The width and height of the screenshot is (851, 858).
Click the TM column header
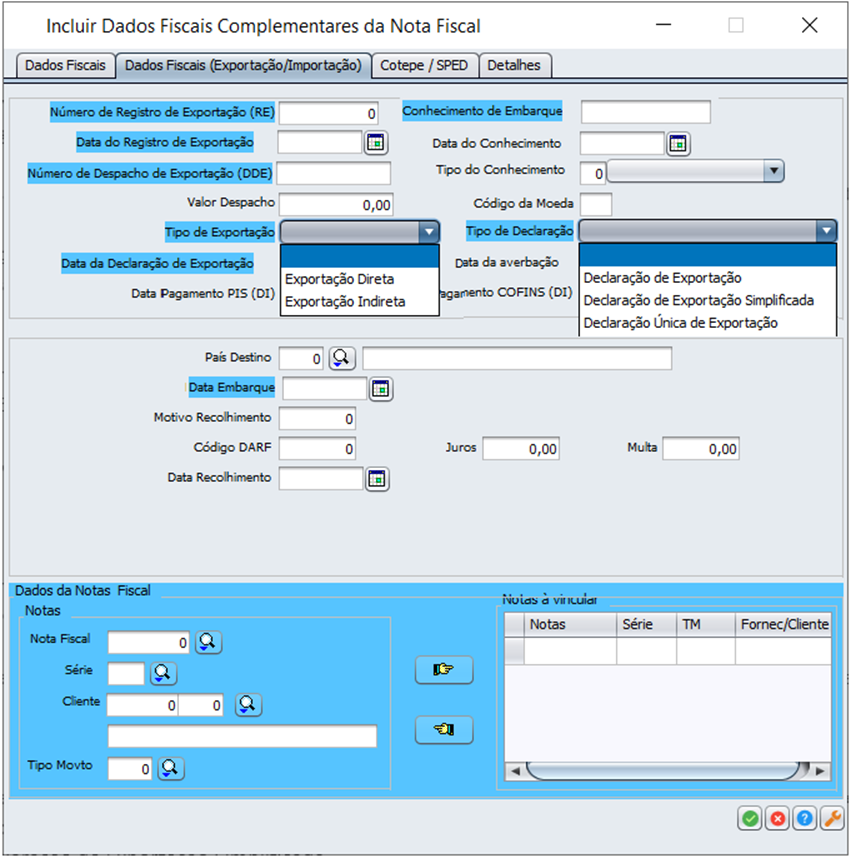click(706, 624)
